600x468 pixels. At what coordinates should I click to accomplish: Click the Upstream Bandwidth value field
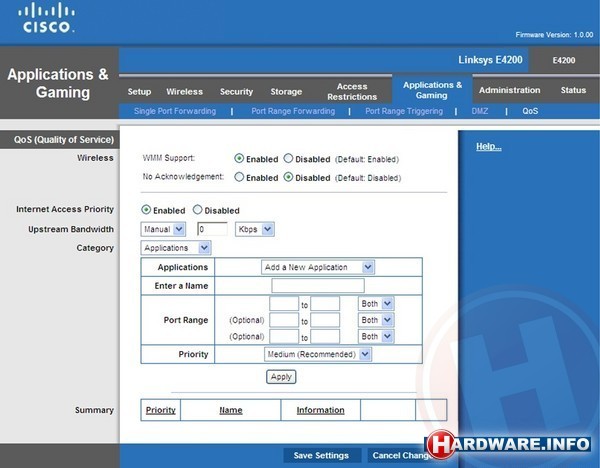[212, 229]
